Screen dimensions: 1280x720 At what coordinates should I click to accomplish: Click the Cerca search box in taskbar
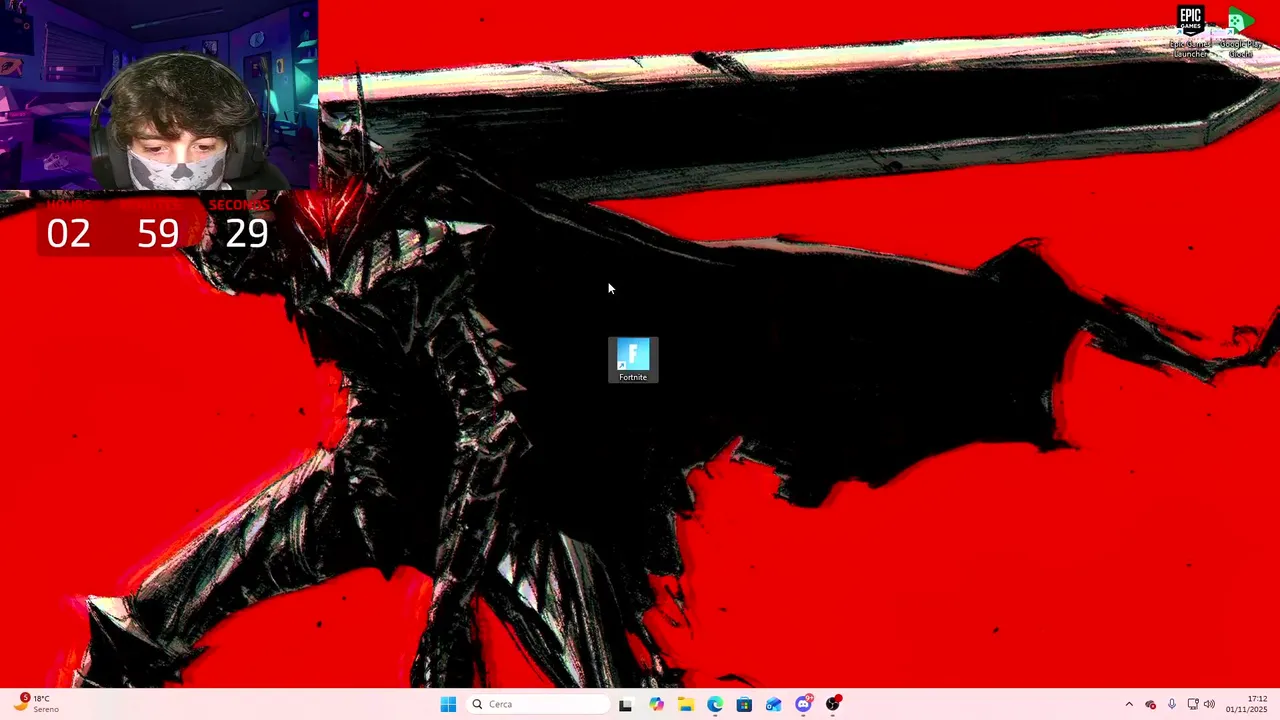(540, 704)
